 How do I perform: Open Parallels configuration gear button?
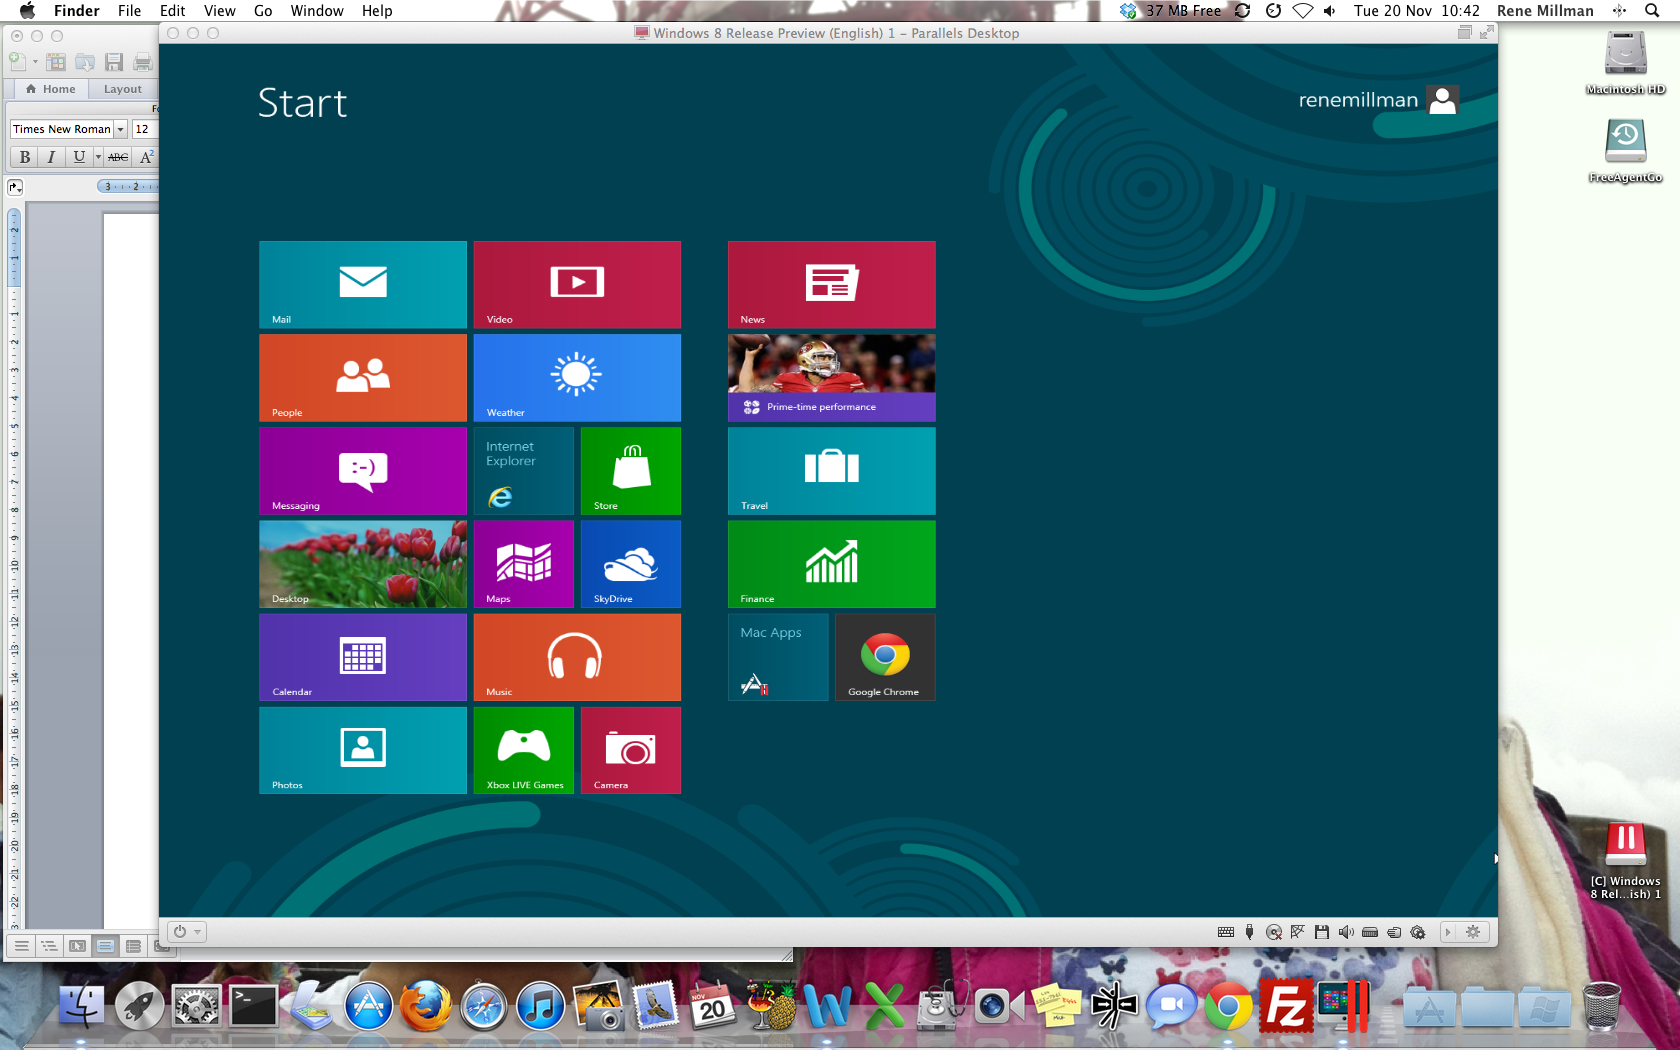click(x=1473, y=932)
